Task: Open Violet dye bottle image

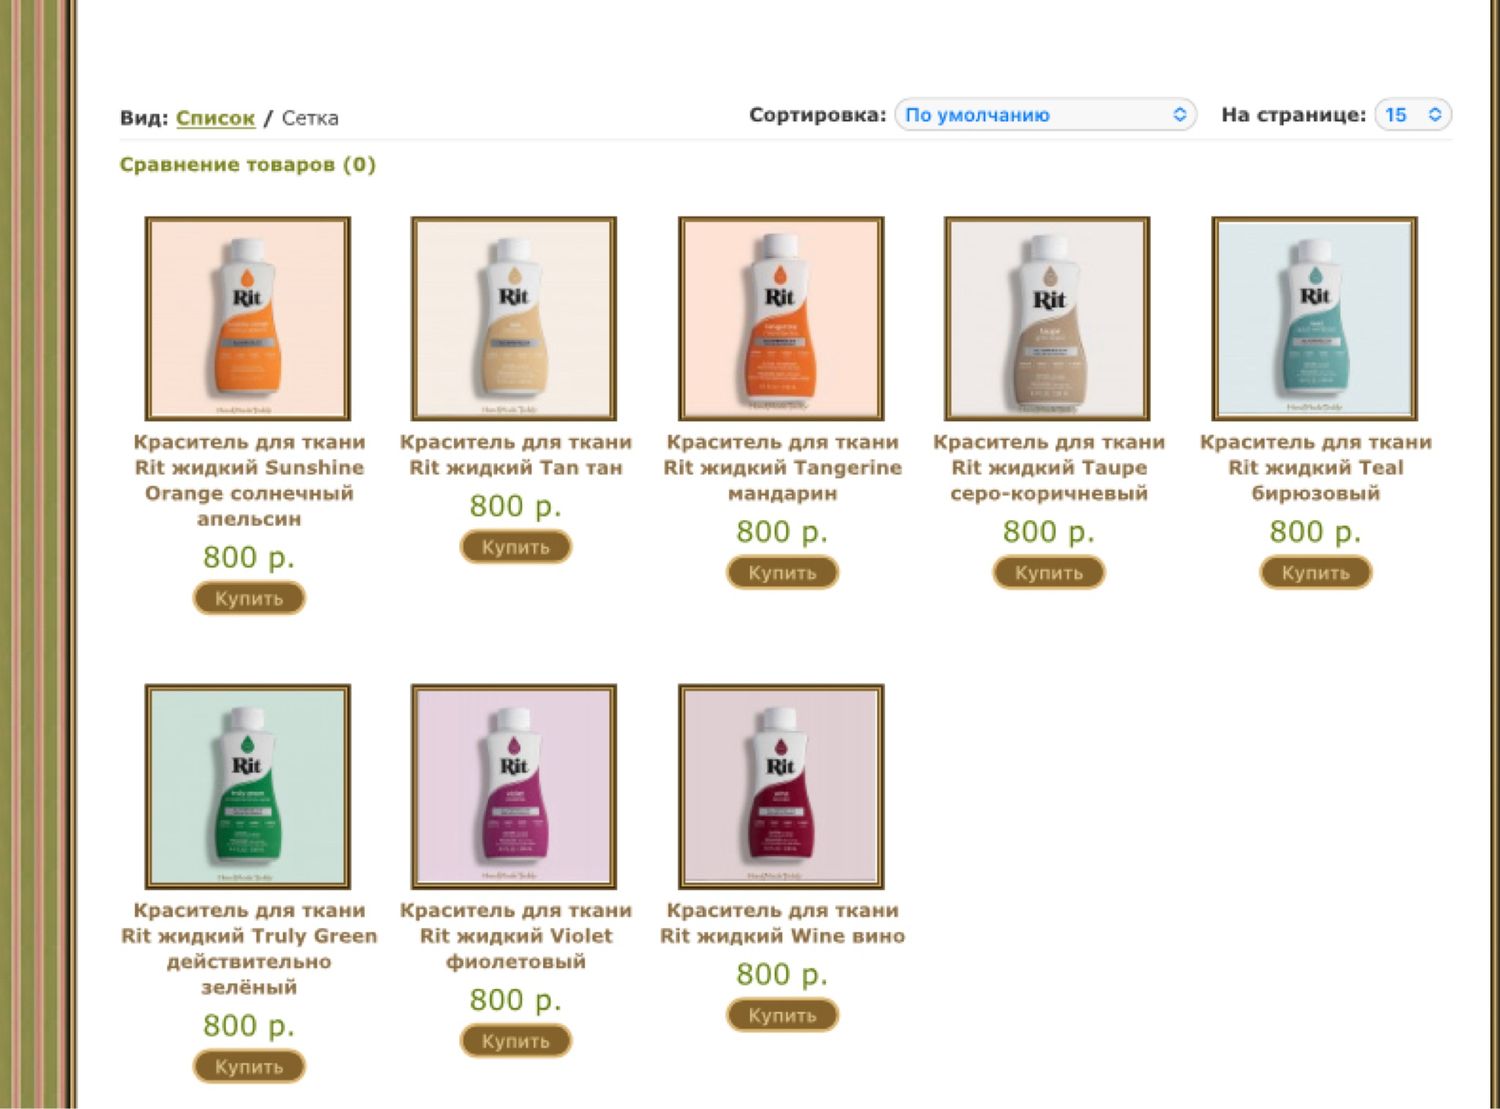Action: (x=514, y=787)
